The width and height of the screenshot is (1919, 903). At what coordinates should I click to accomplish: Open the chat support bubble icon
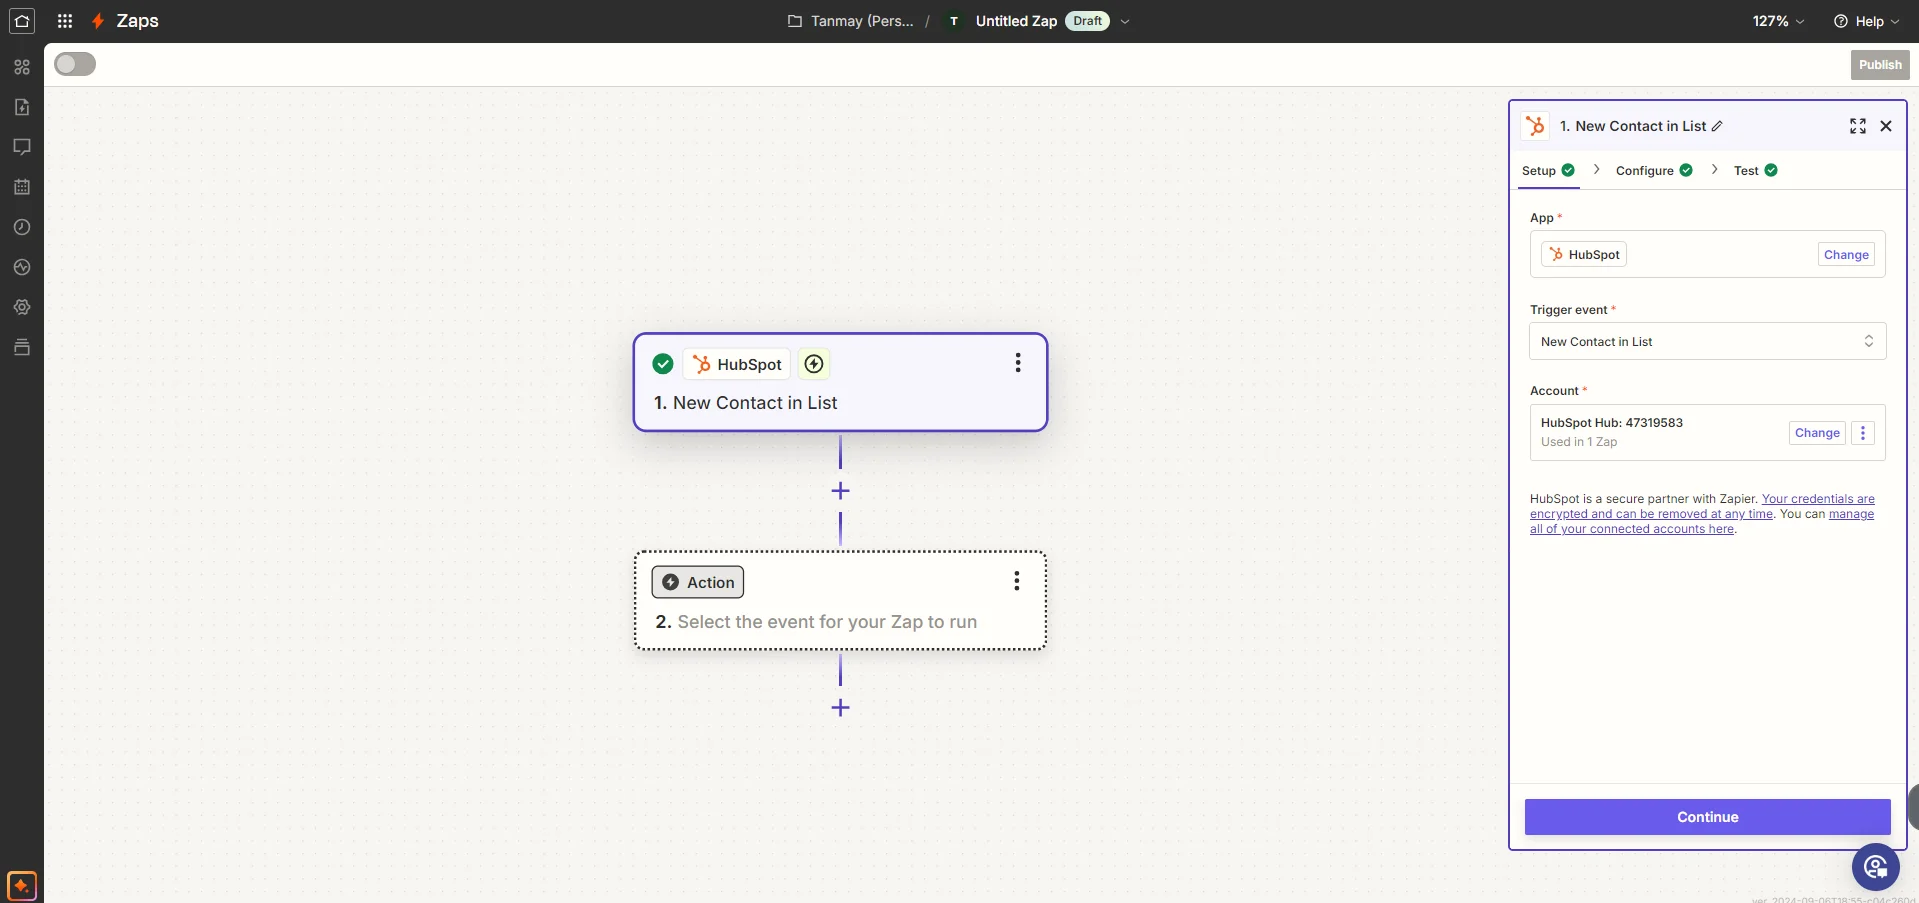1875,867
